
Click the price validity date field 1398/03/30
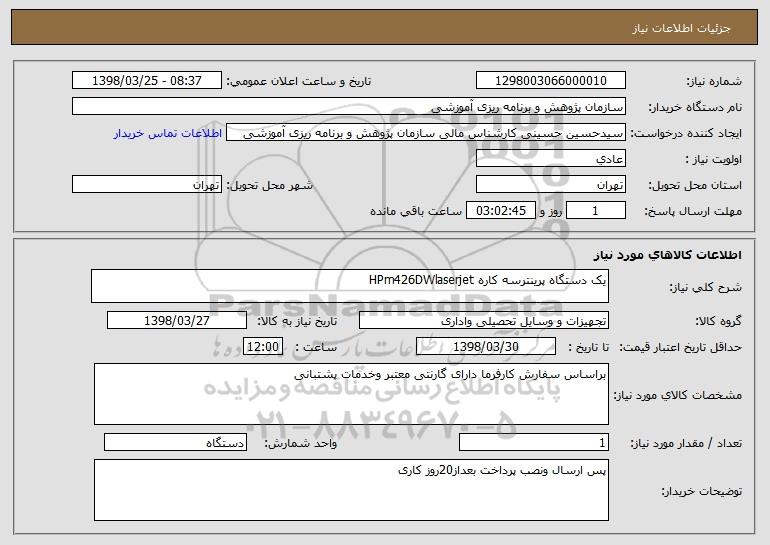click(486, 347)
